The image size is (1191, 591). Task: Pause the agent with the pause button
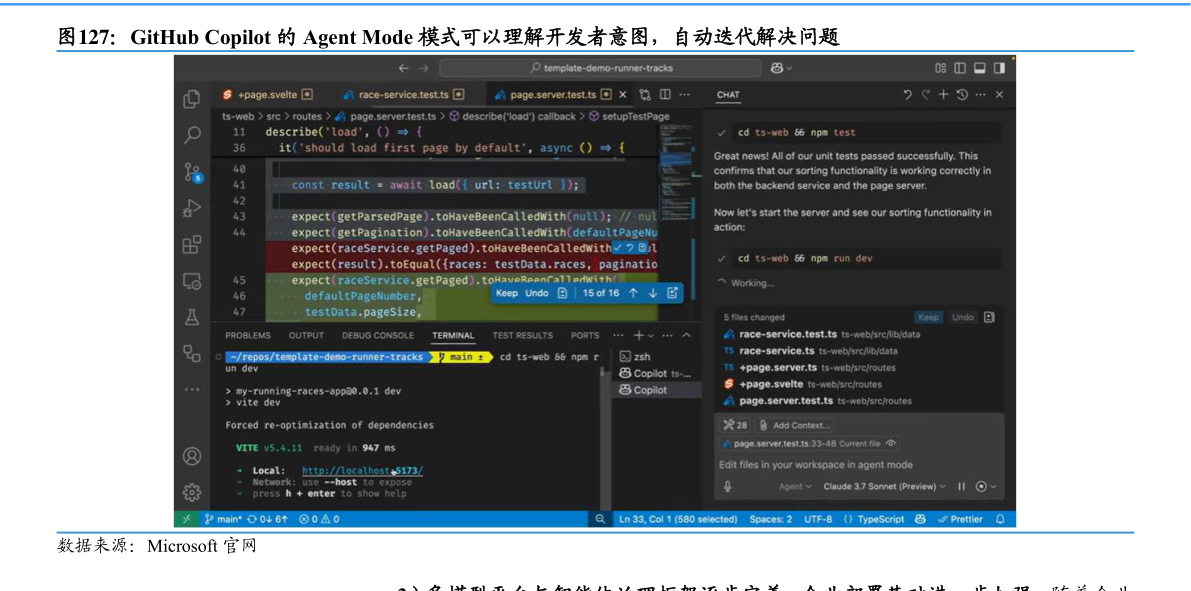coord(961,486)
